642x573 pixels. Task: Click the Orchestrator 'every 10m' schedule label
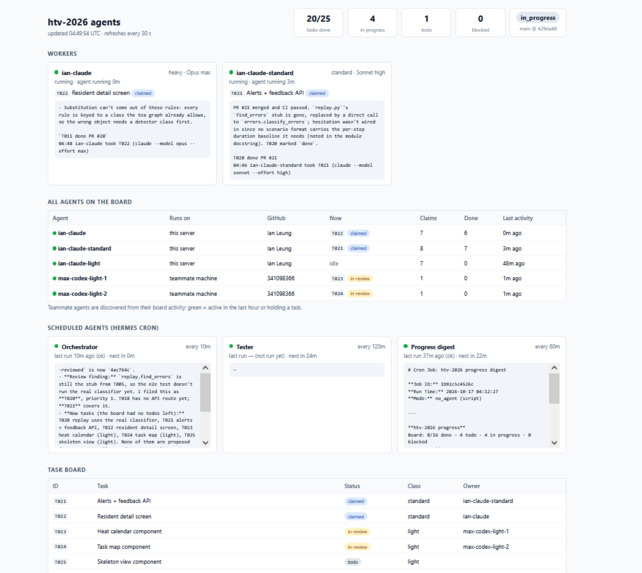point(198,347)
